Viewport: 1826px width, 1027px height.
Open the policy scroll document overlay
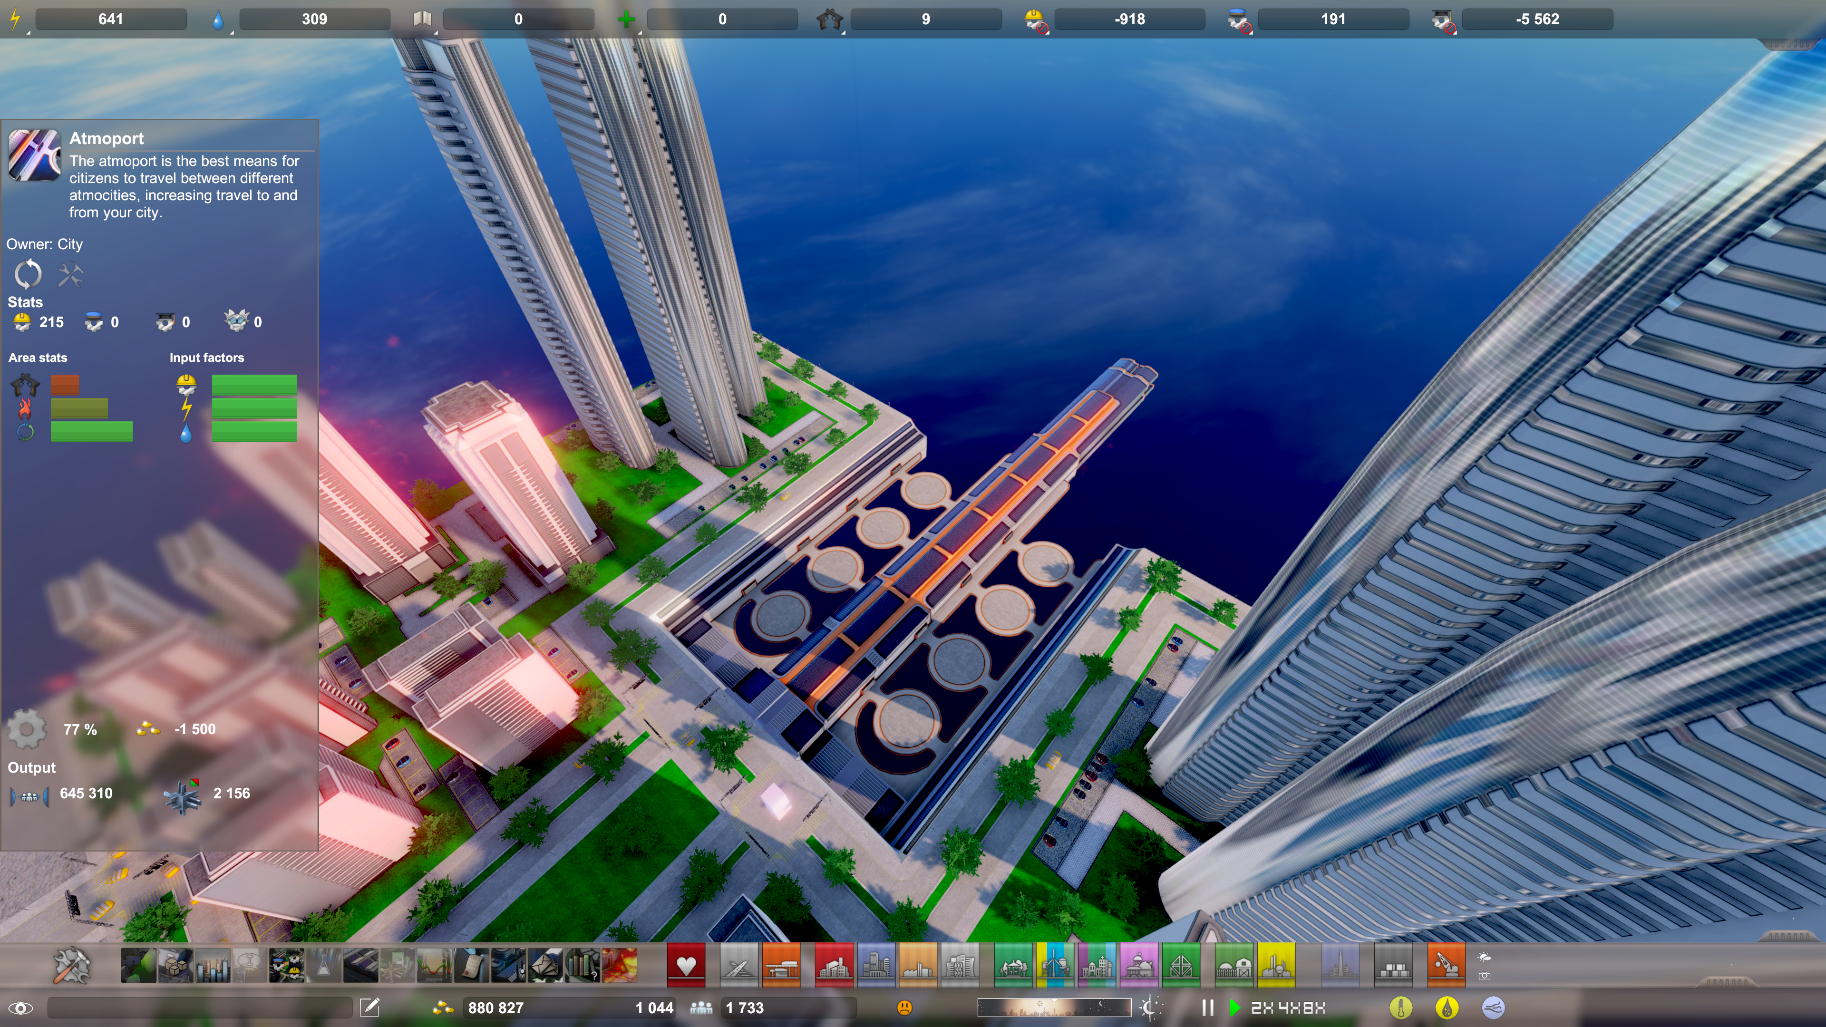(x=471, y=966)
